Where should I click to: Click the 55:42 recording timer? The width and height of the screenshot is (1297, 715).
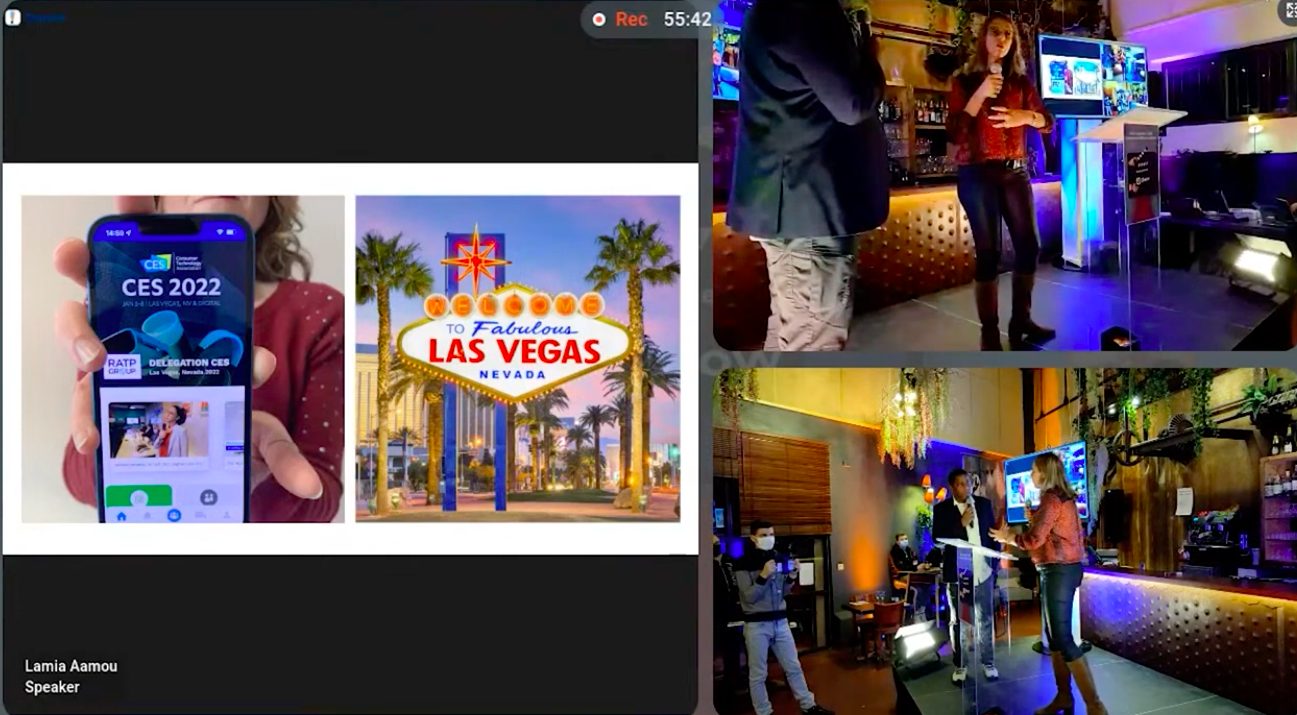[687, 19]
